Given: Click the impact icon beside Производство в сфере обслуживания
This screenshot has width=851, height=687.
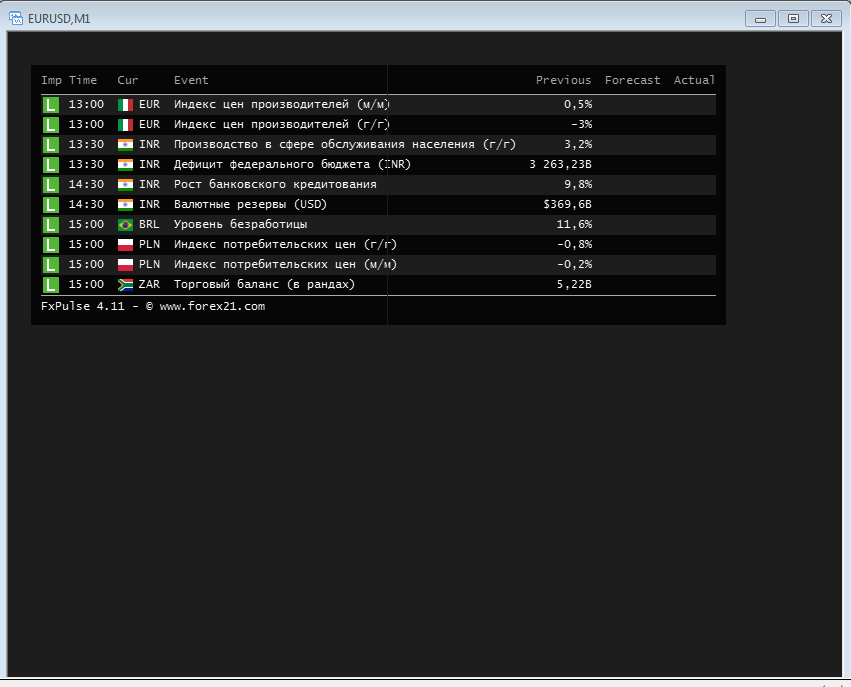Looking at the screenshot, I should [x=50, y=145].
